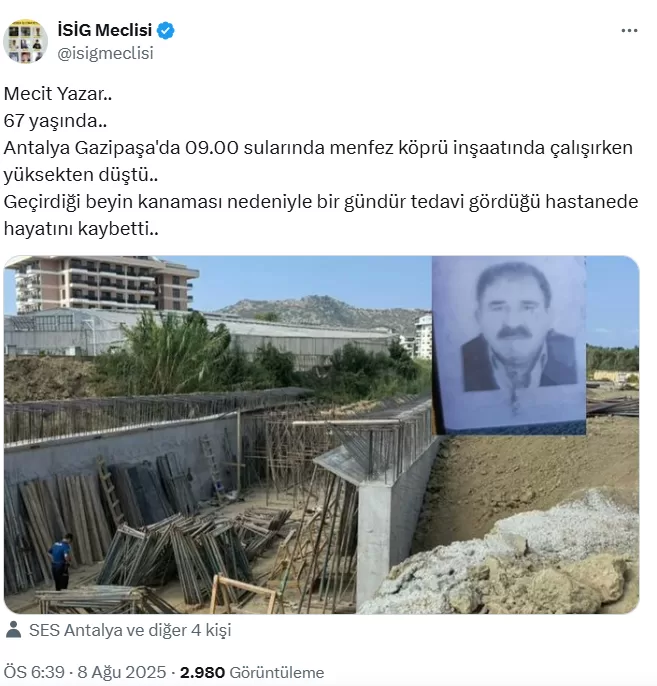Screen dimensions: 657x686
Task: Open tagged list SES Antalya ve diğer 4 kişi
Action: pos(130,630)
